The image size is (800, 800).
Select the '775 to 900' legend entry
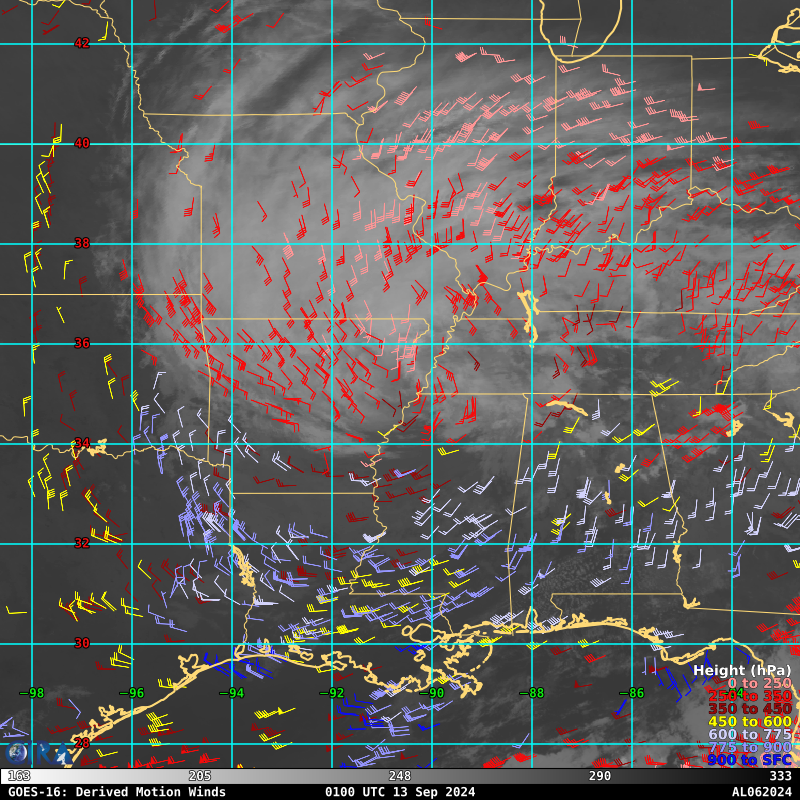[x=750, y=747]
